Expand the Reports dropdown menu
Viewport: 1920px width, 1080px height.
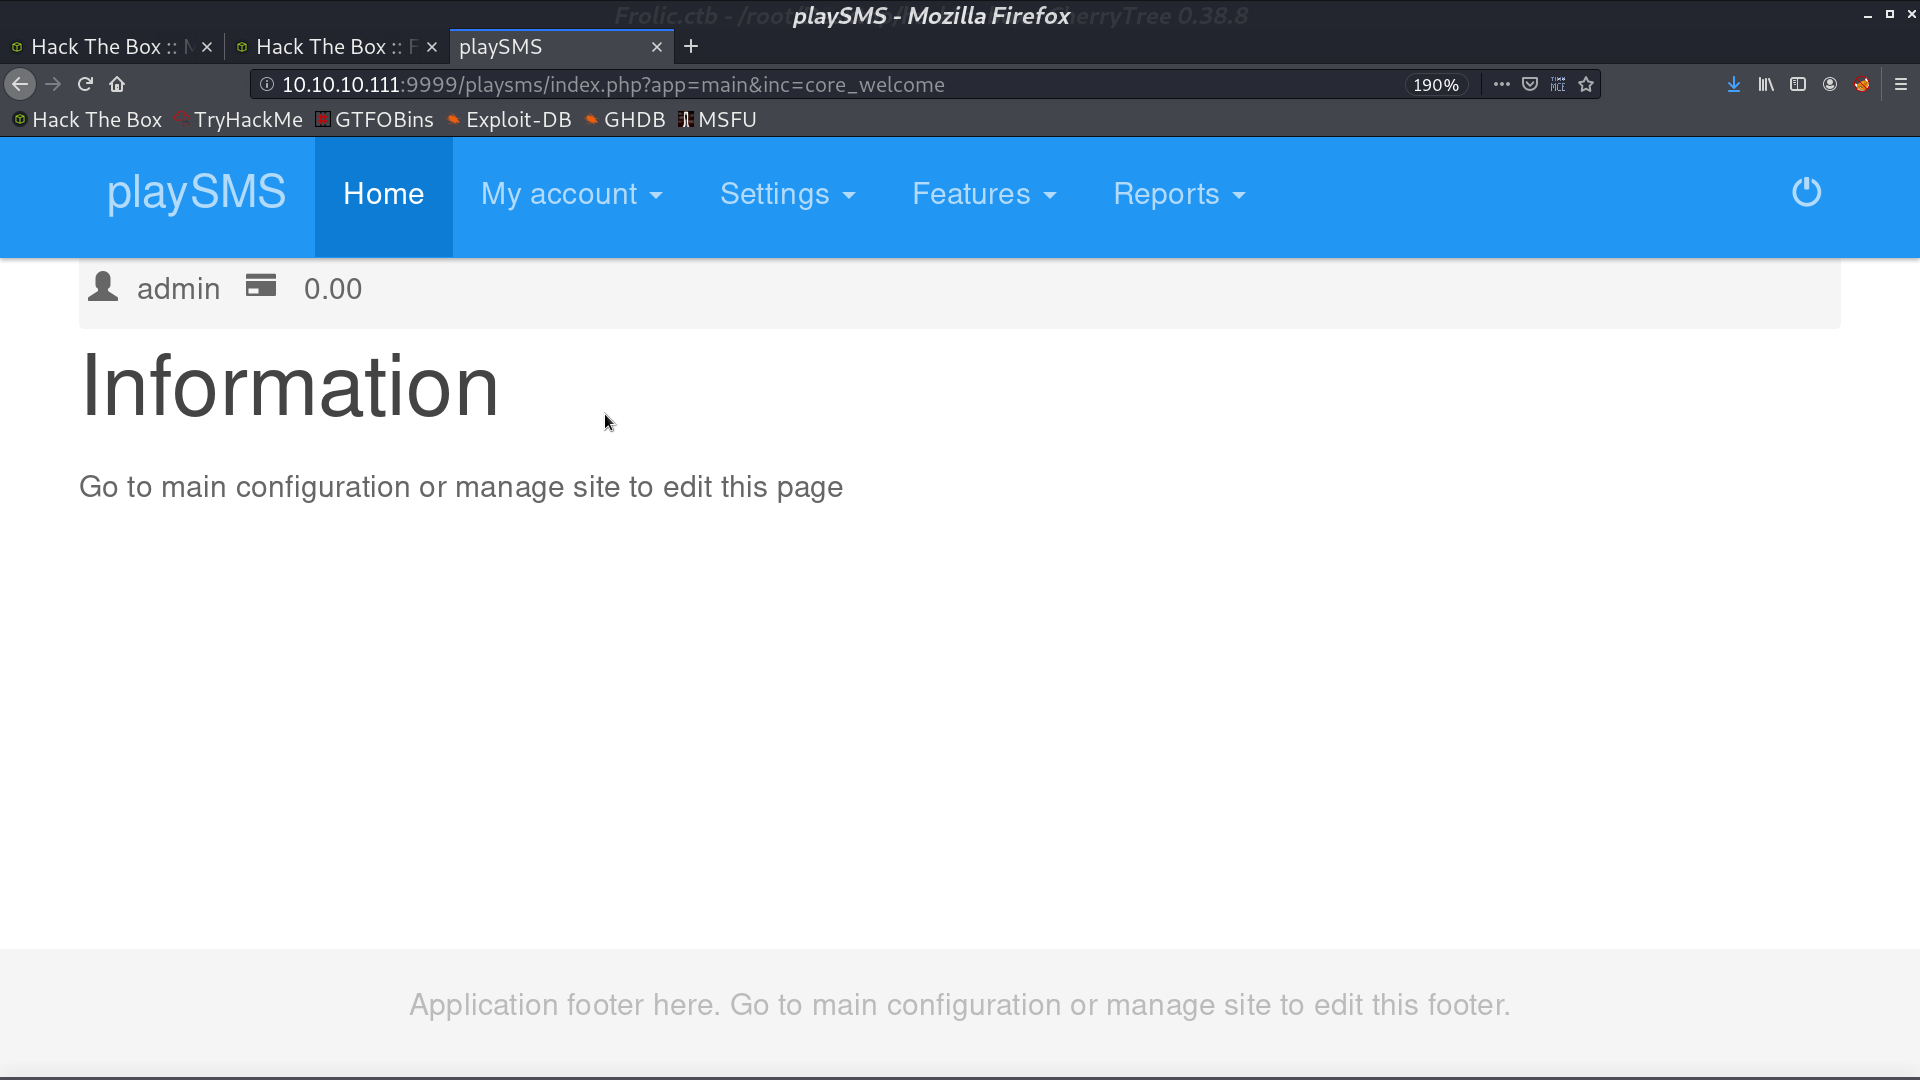(x=1180, y=194)
